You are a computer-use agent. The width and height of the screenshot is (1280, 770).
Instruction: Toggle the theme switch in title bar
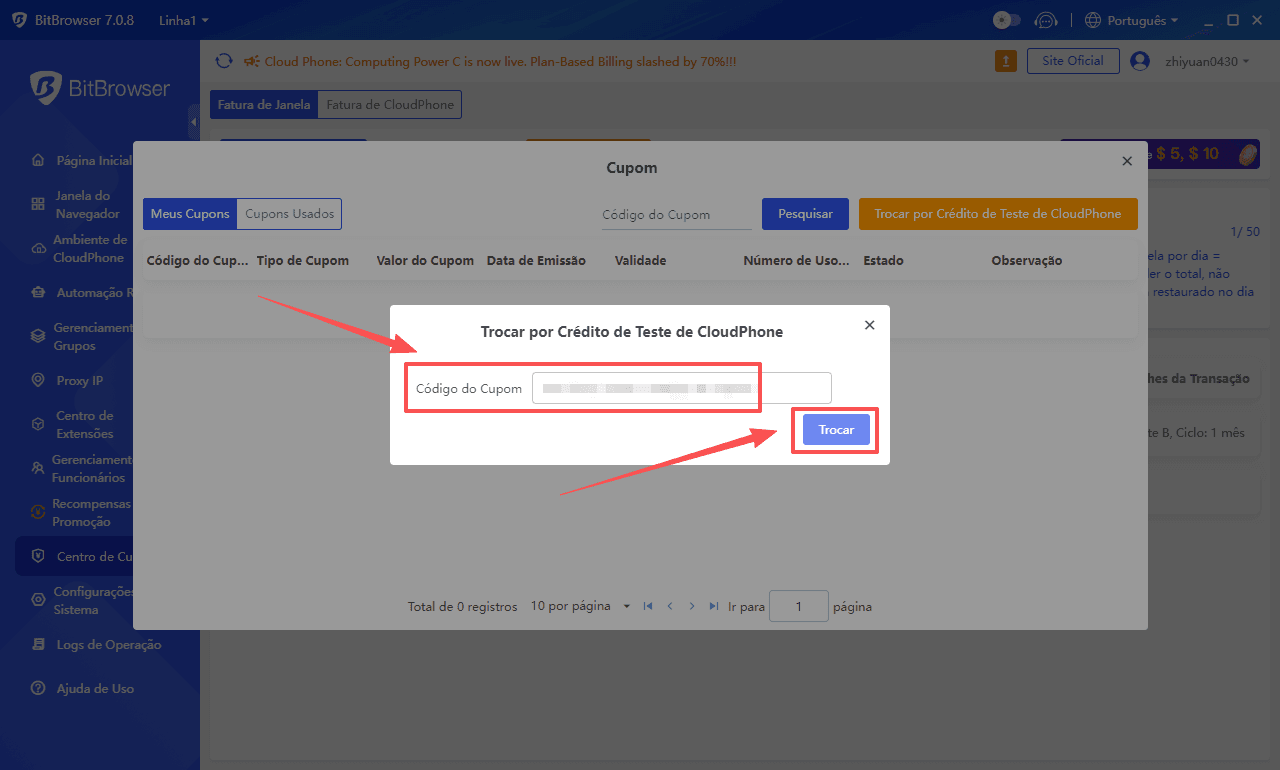coord(1006,20)
